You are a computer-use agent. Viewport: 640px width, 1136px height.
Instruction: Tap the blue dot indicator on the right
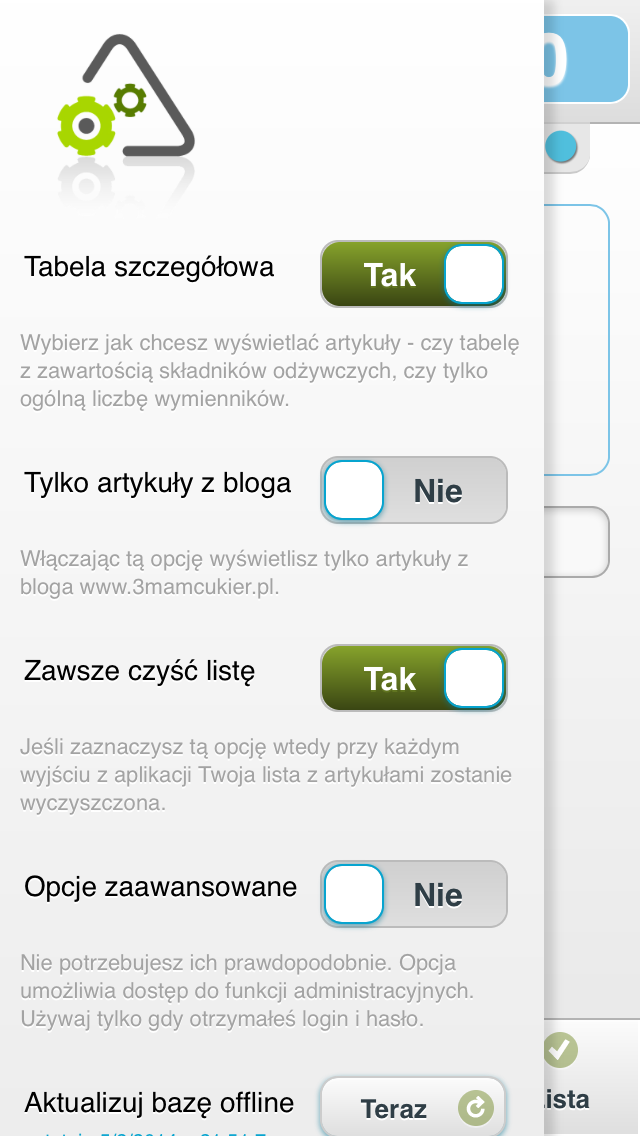pos(562,147)
